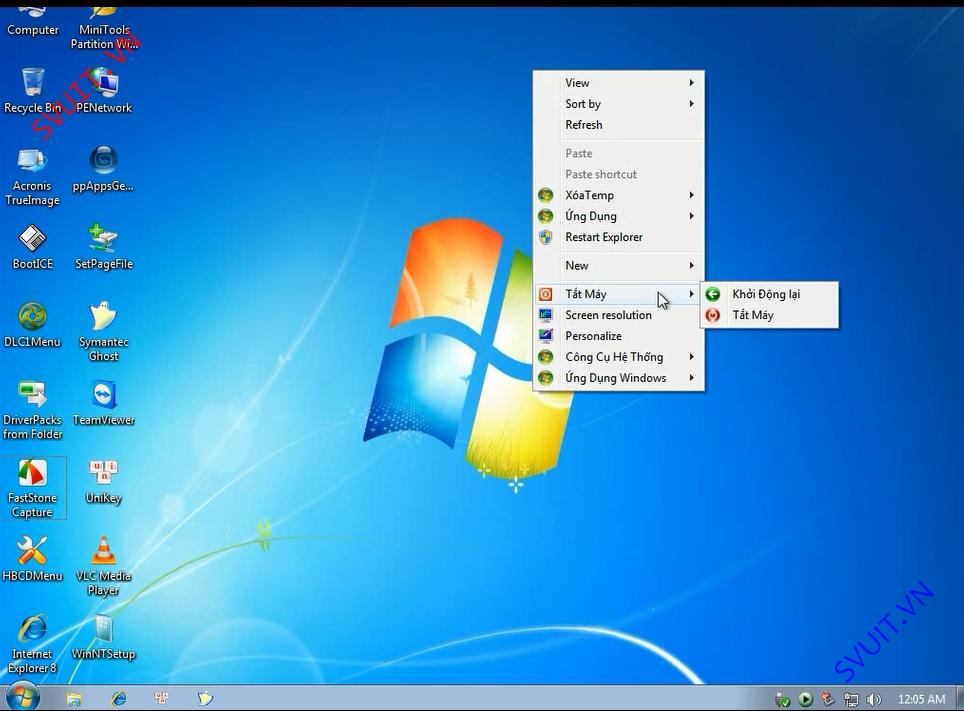Click the Tắt Máy parent menu entry
The image size is (964, 711).
(x=618, y=294)
